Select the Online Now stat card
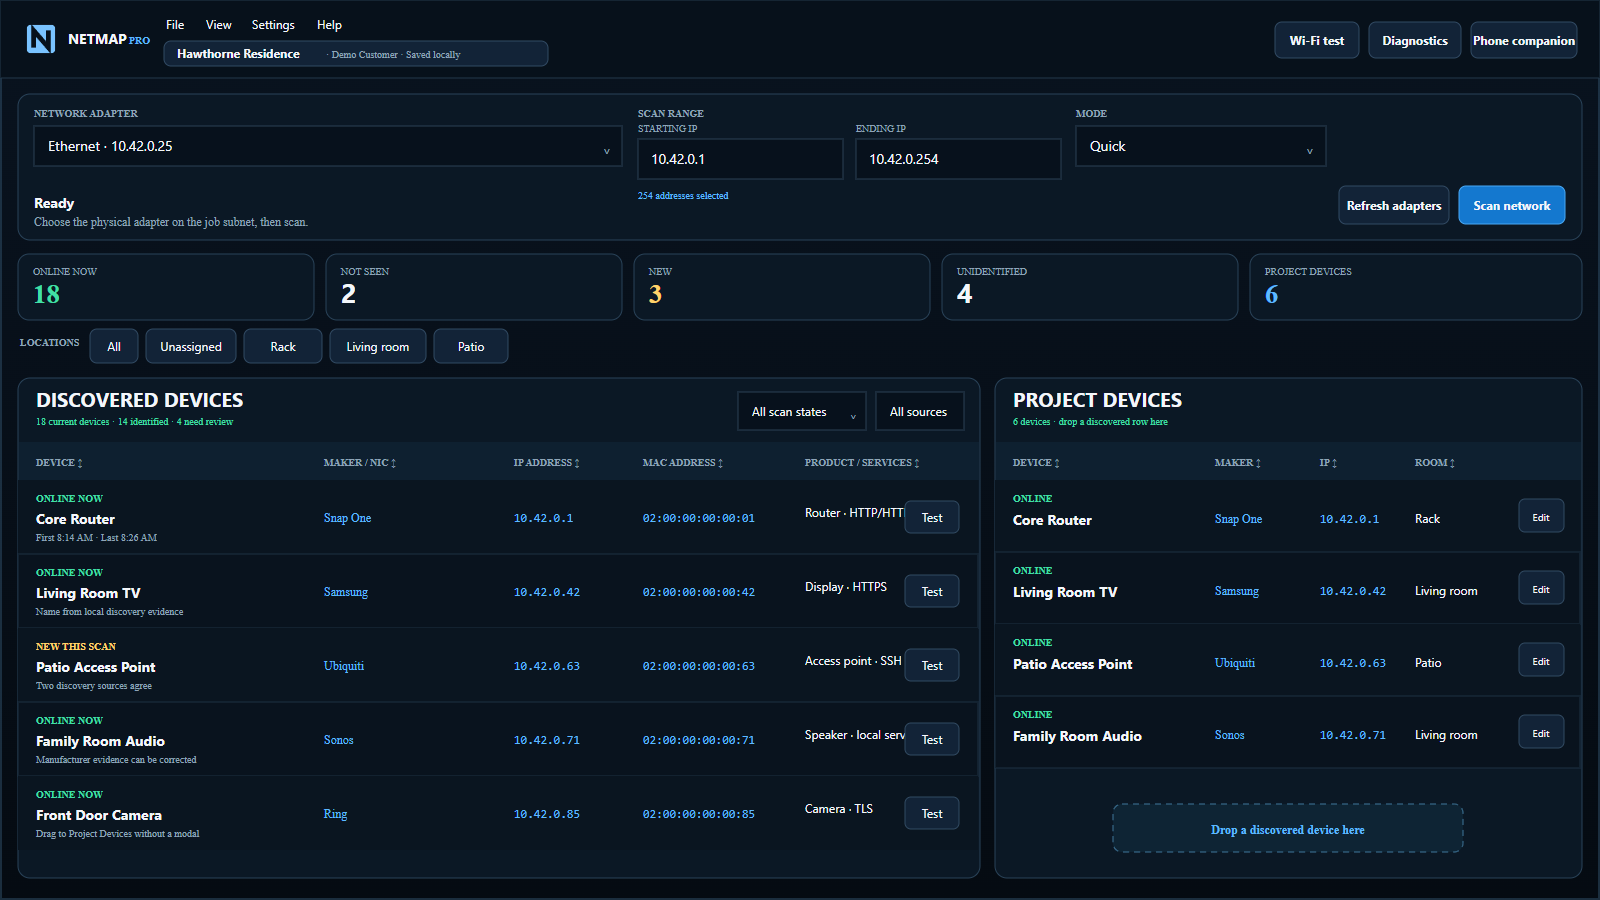The image size is (1600, 900). click(166, 287)
